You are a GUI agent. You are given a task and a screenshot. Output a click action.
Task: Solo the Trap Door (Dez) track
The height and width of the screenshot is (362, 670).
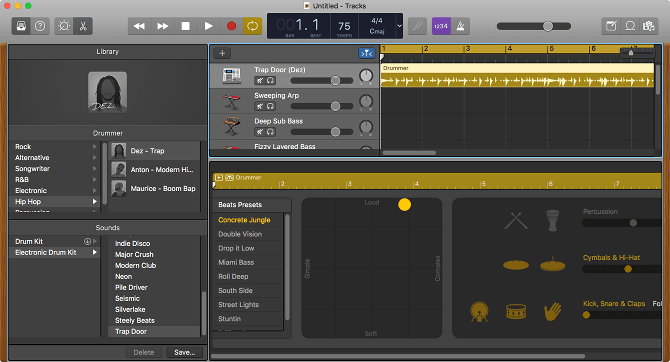click(x=270, y=80)
